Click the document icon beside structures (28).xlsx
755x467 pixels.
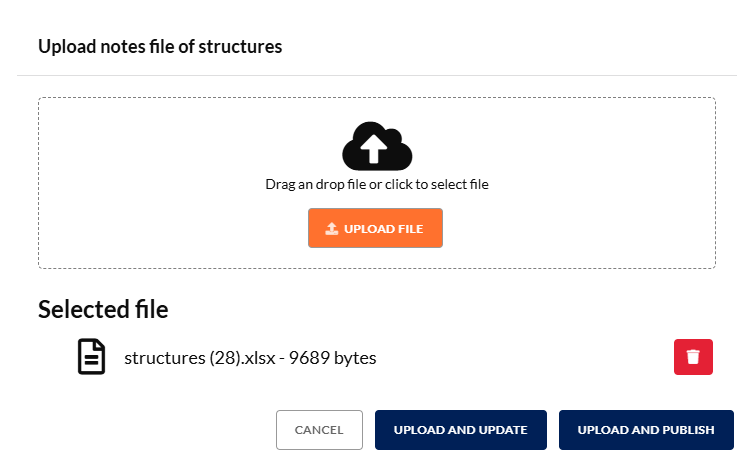92,357
